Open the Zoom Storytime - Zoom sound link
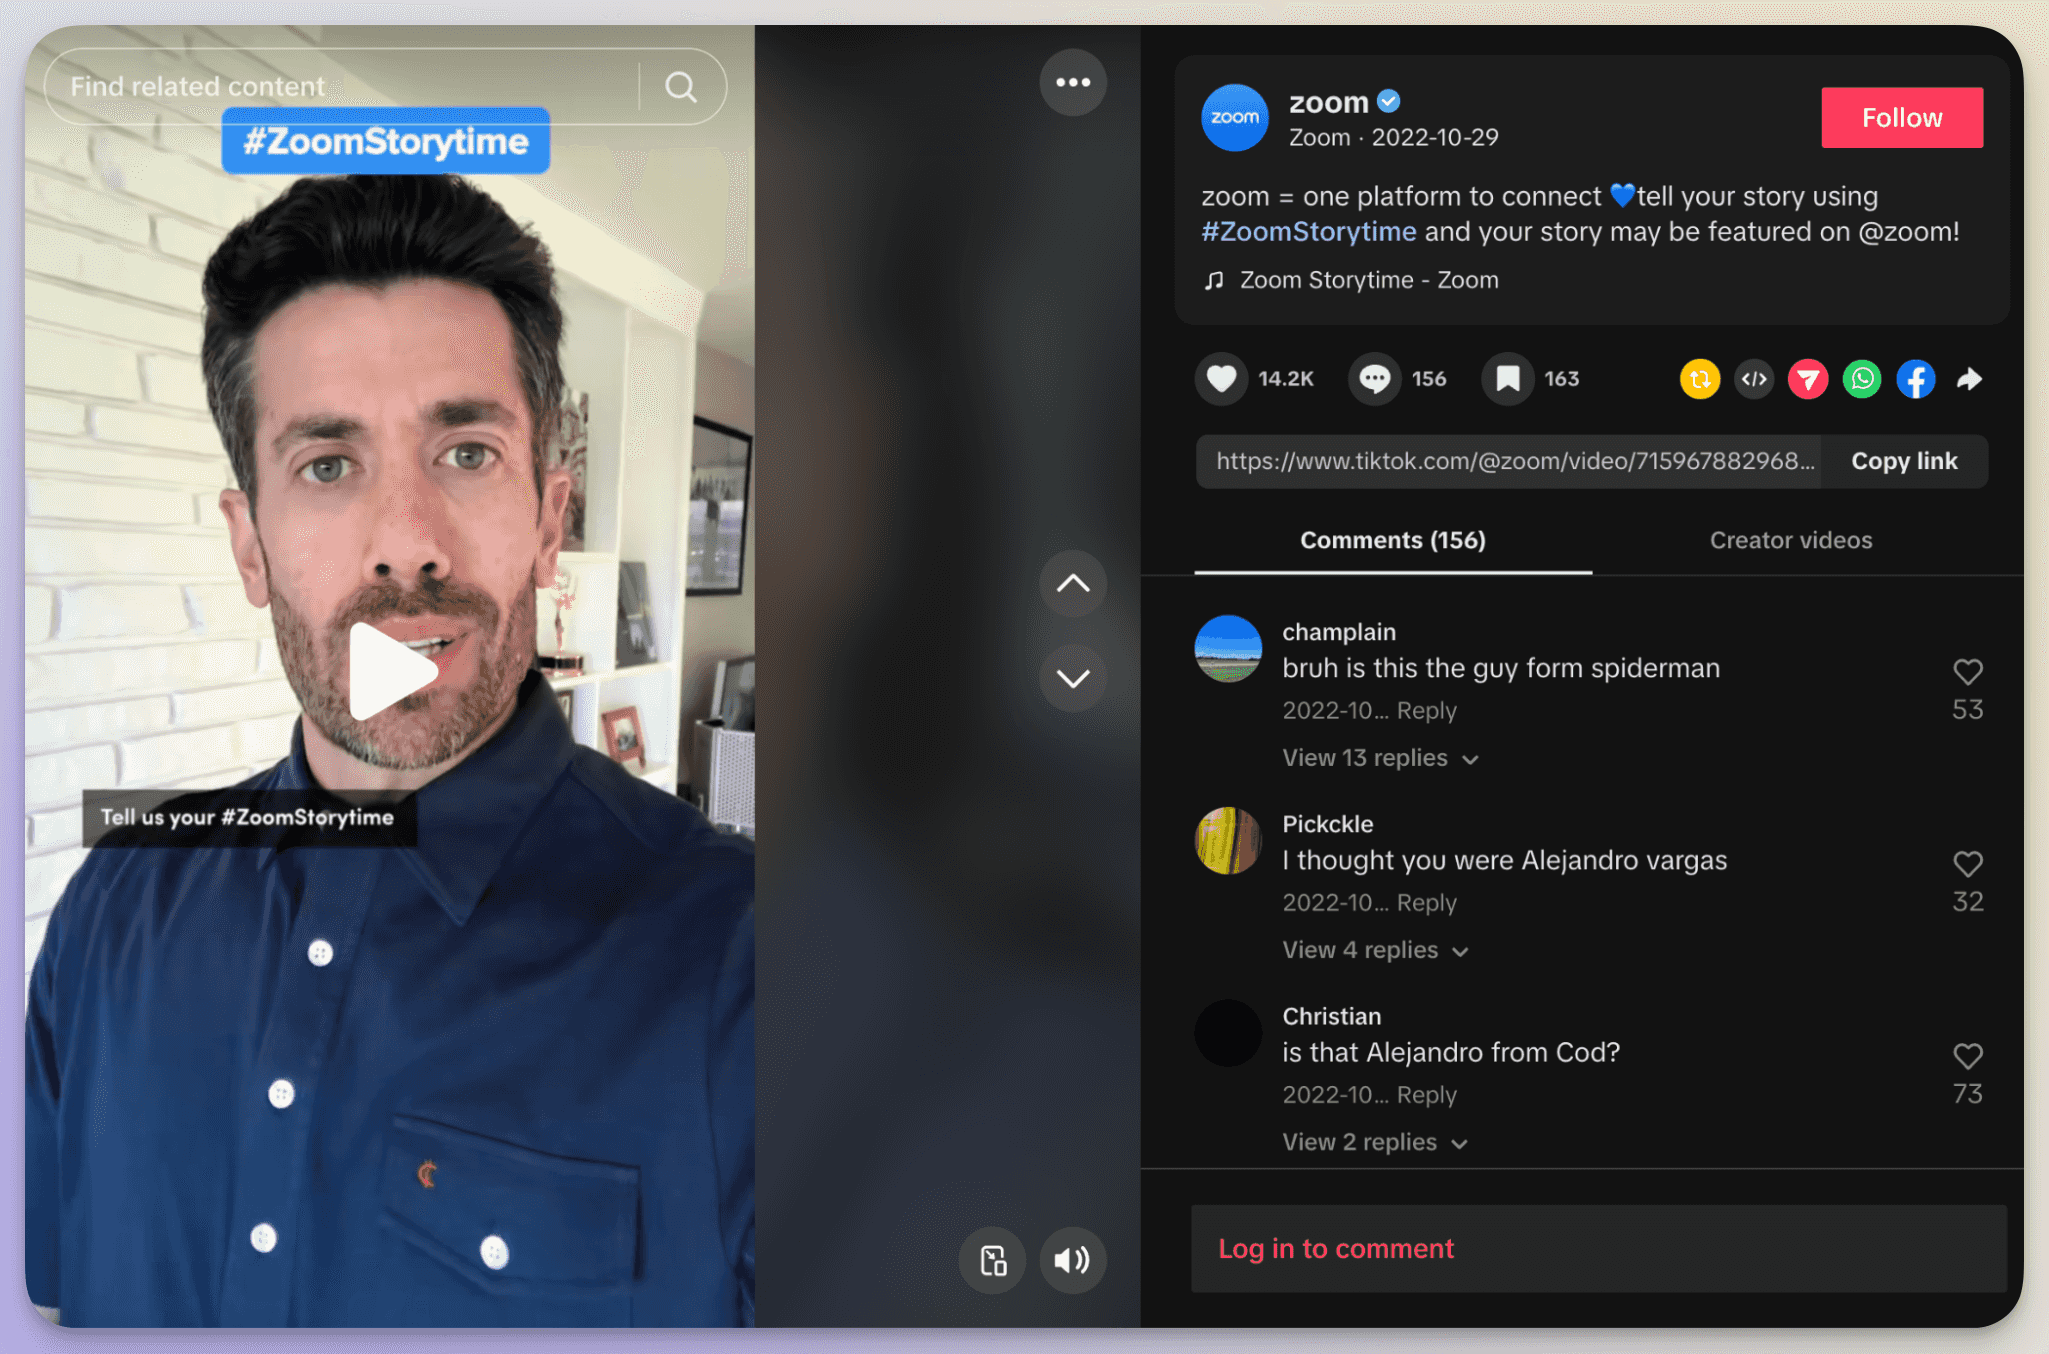Image resolution: width=2049 pixels, height=1354 pixels. [x=1368, y=280]
